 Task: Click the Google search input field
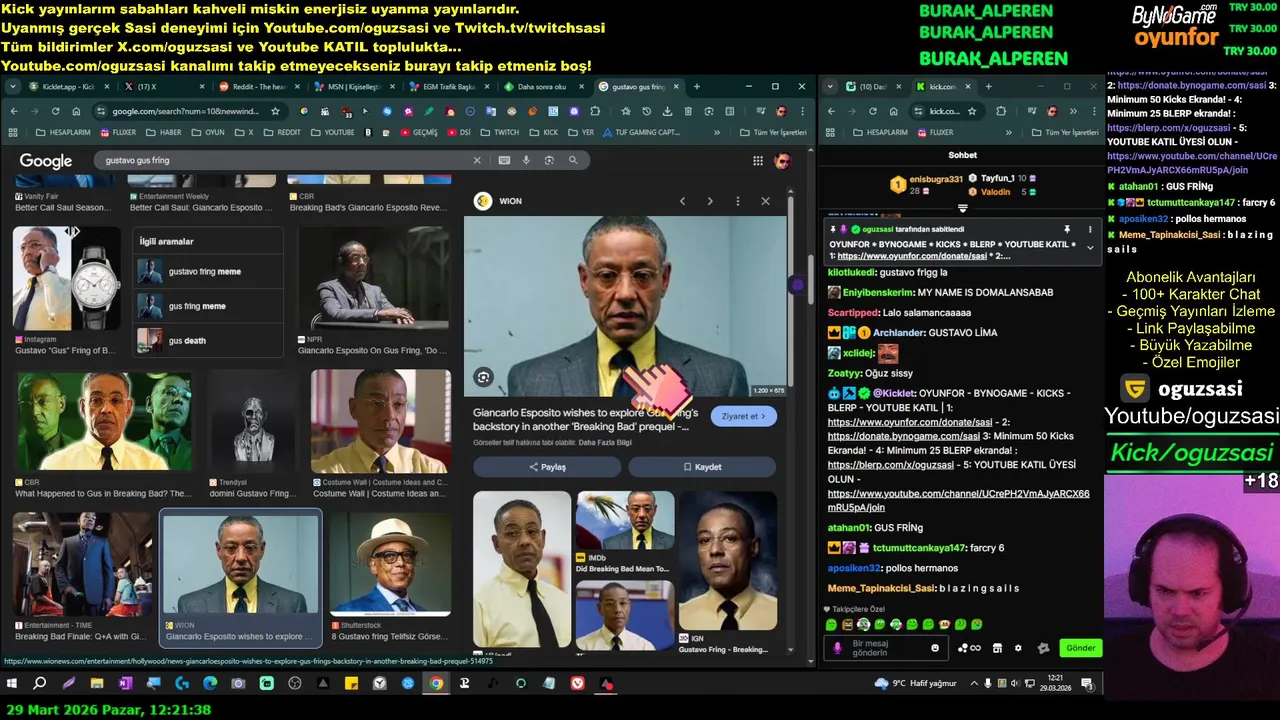285,160
